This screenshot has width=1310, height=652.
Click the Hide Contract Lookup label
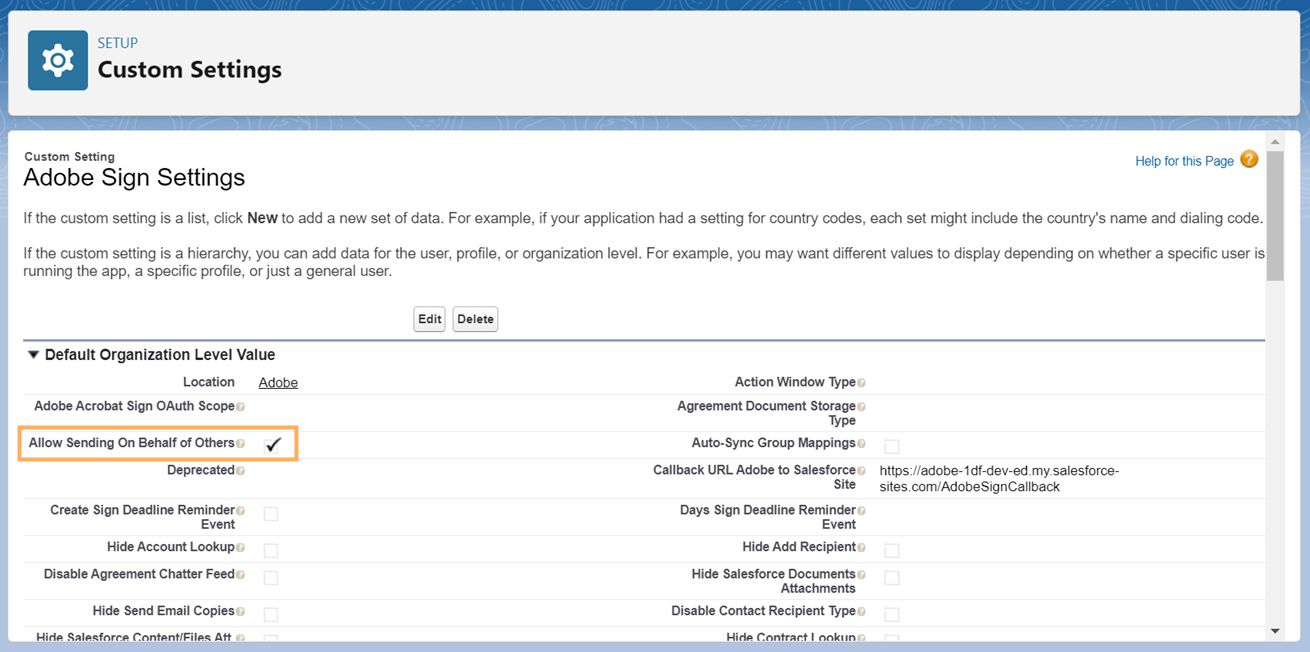click(x=791, y=638)
